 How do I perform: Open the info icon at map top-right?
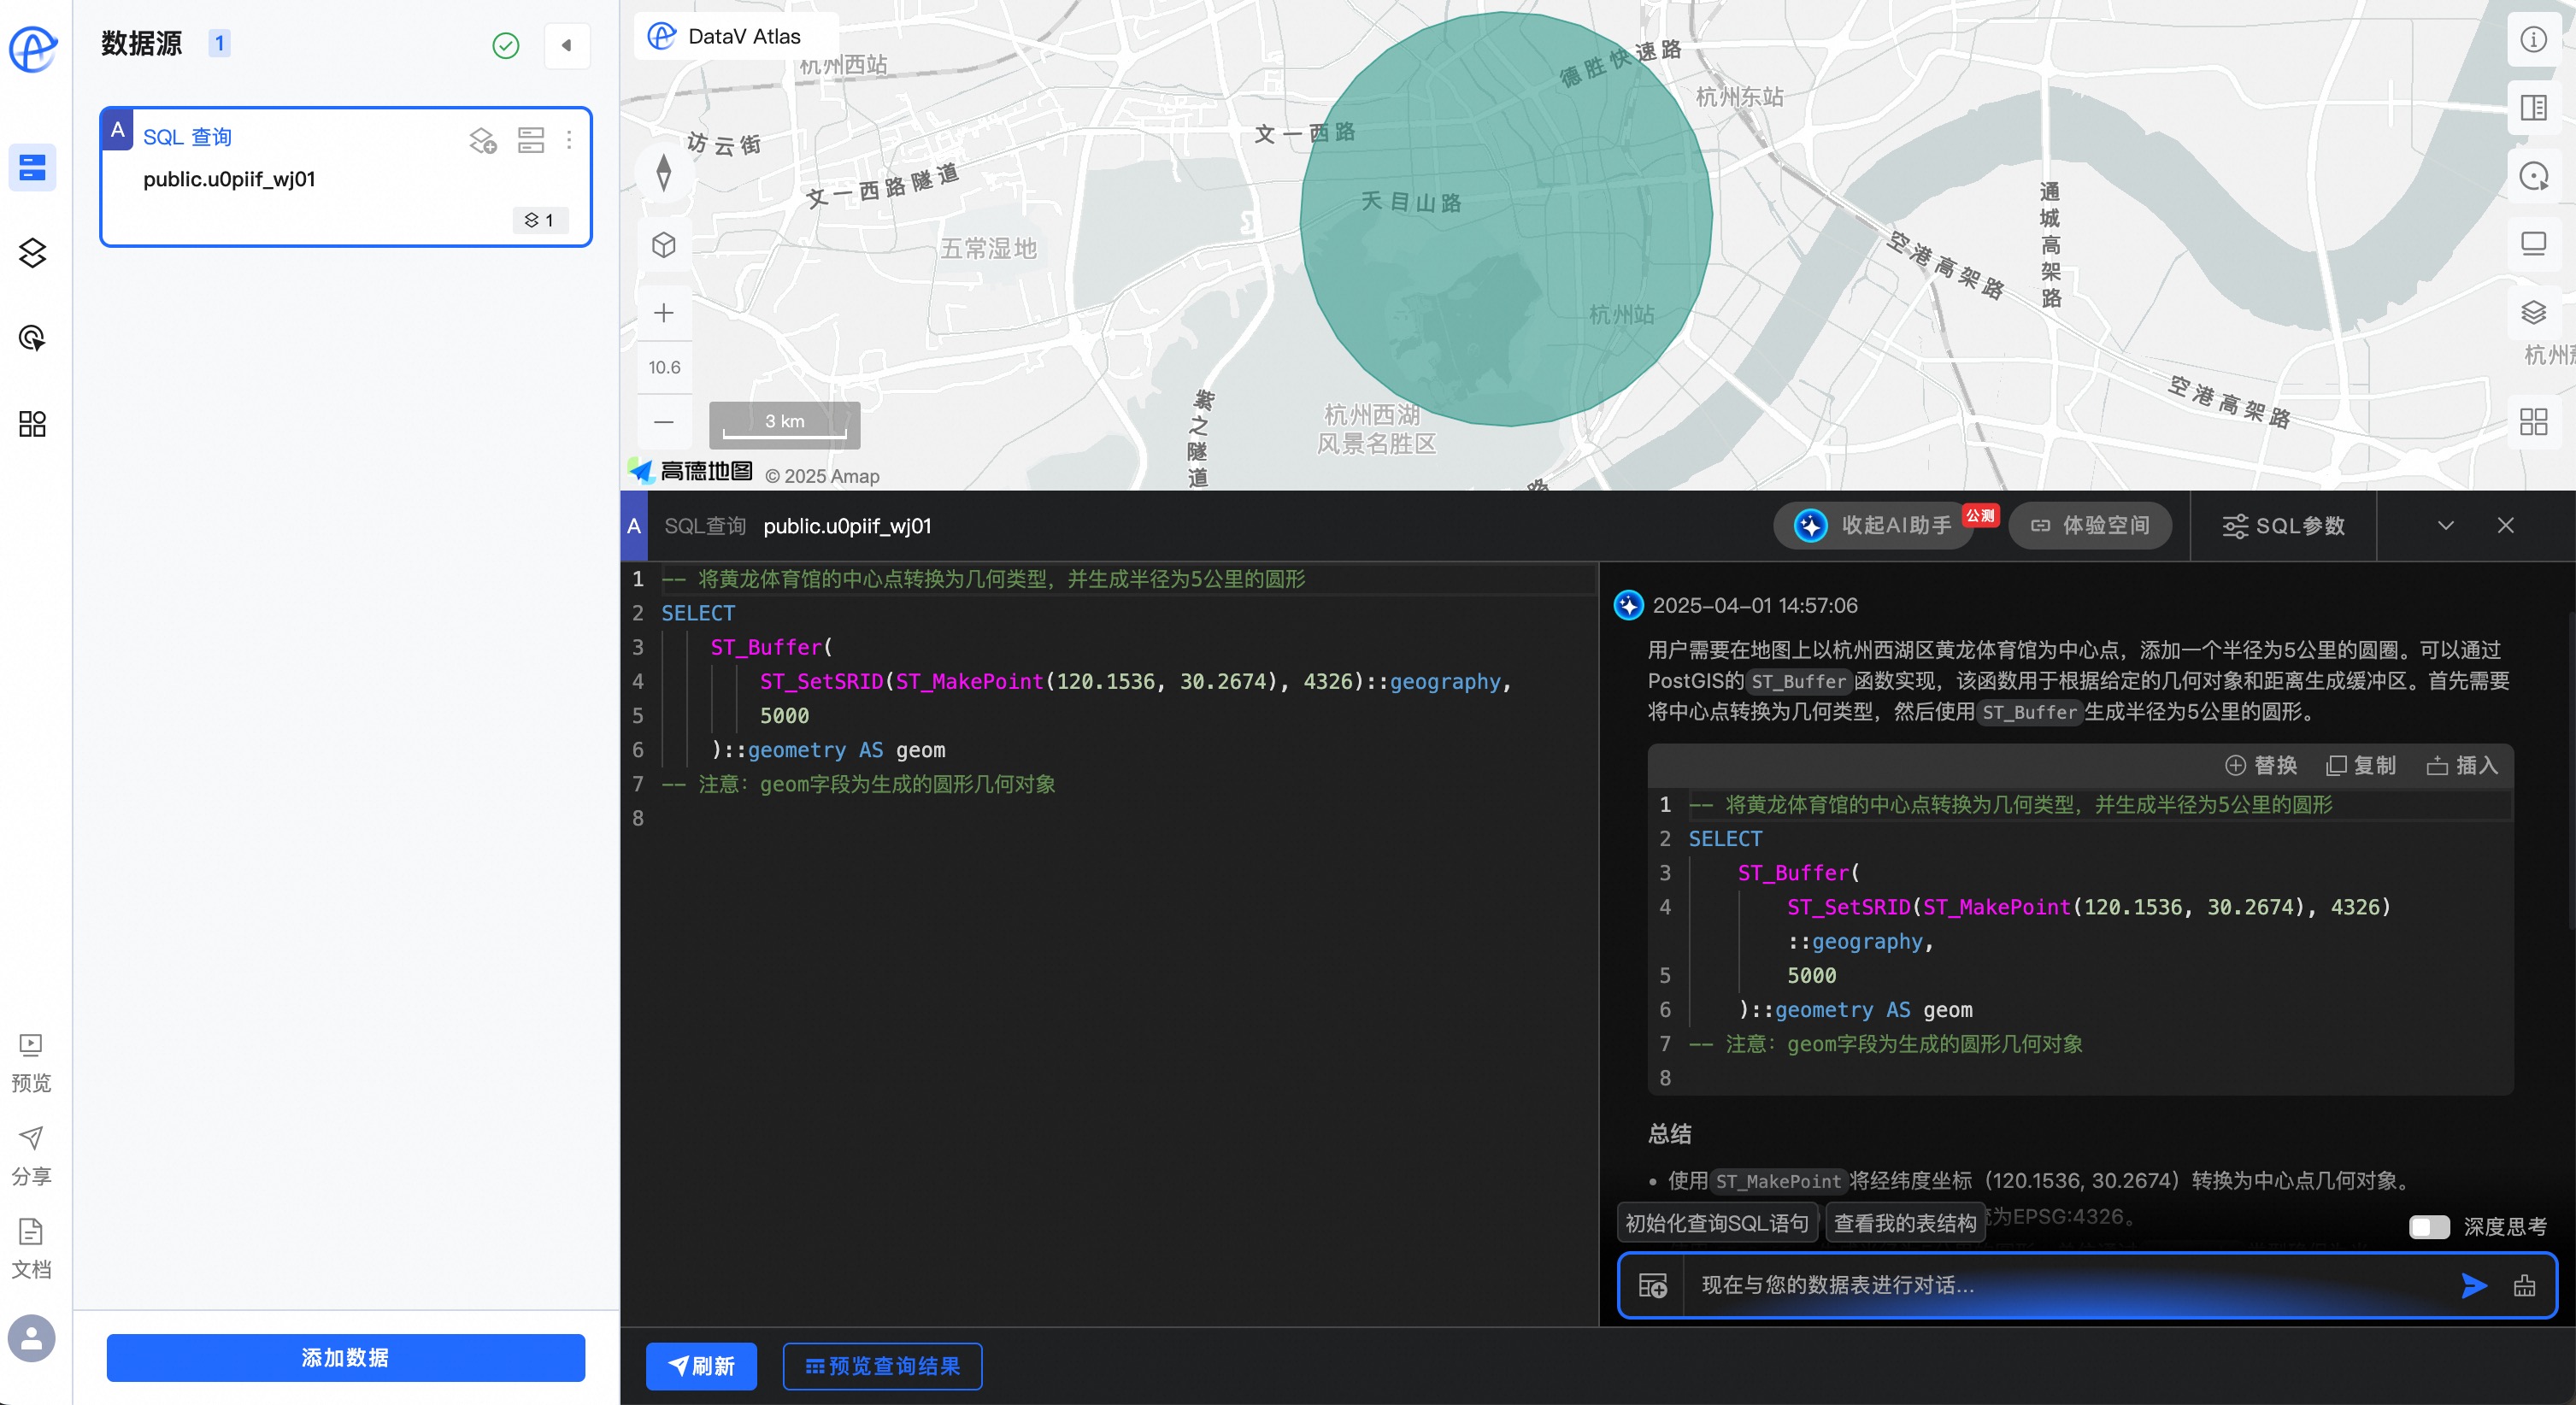coord(2533,40)
